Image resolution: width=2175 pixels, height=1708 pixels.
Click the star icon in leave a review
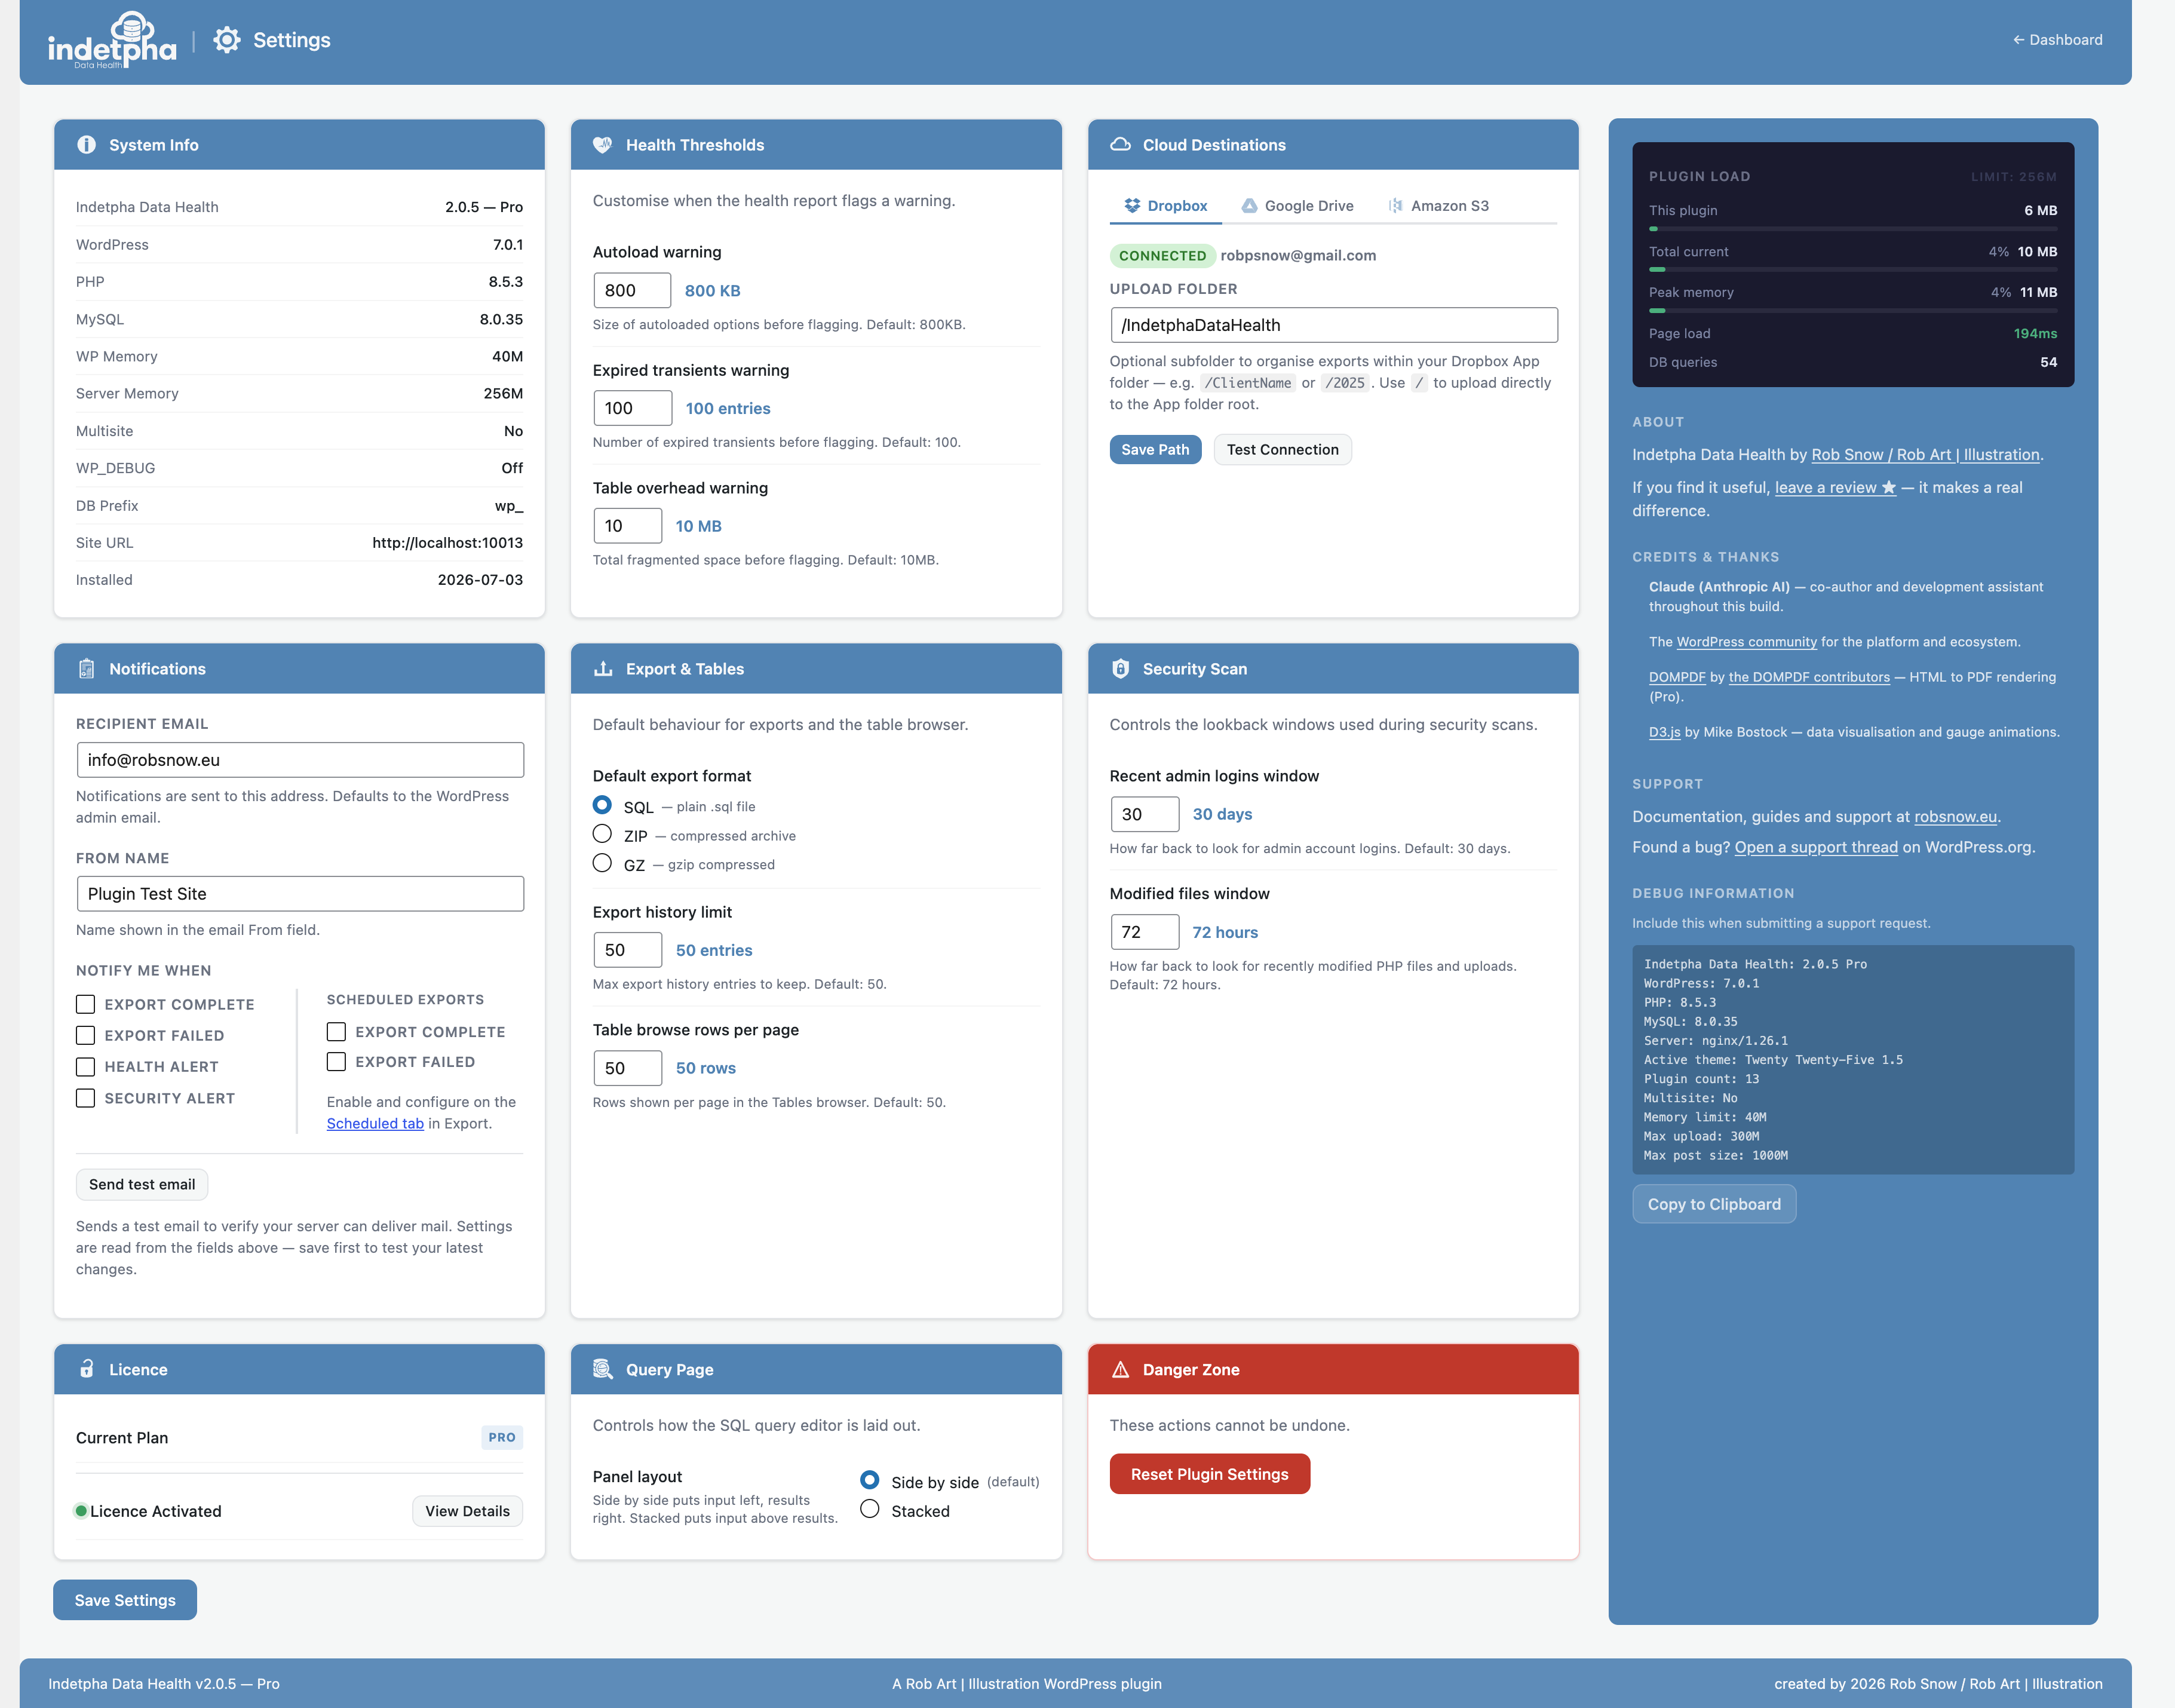click(x=1888, y=488)
